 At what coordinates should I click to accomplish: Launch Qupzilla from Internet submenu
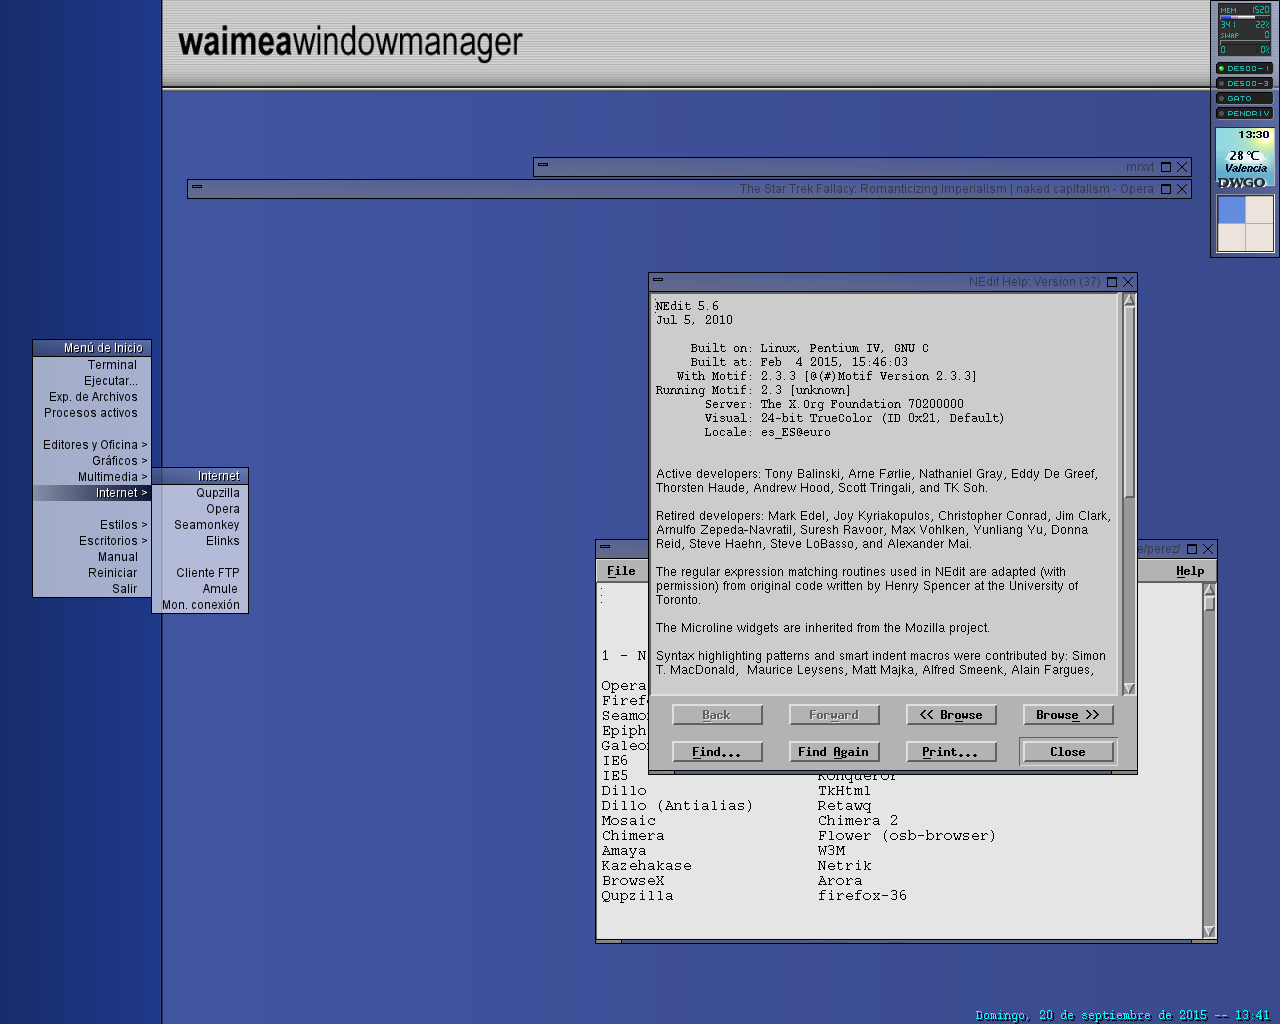tap(200, 493)
